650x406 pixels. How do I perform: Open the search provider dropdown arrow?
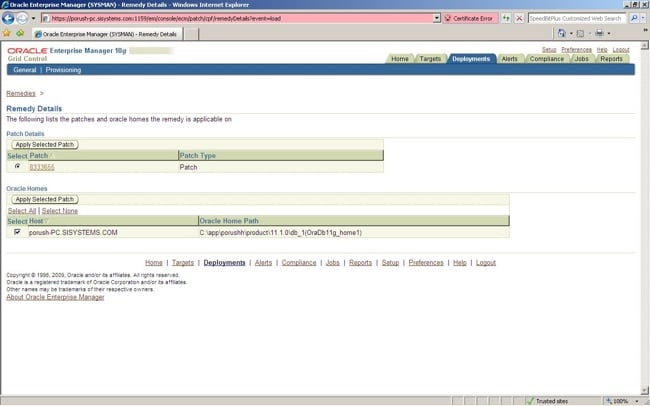[x=643, y=18]
